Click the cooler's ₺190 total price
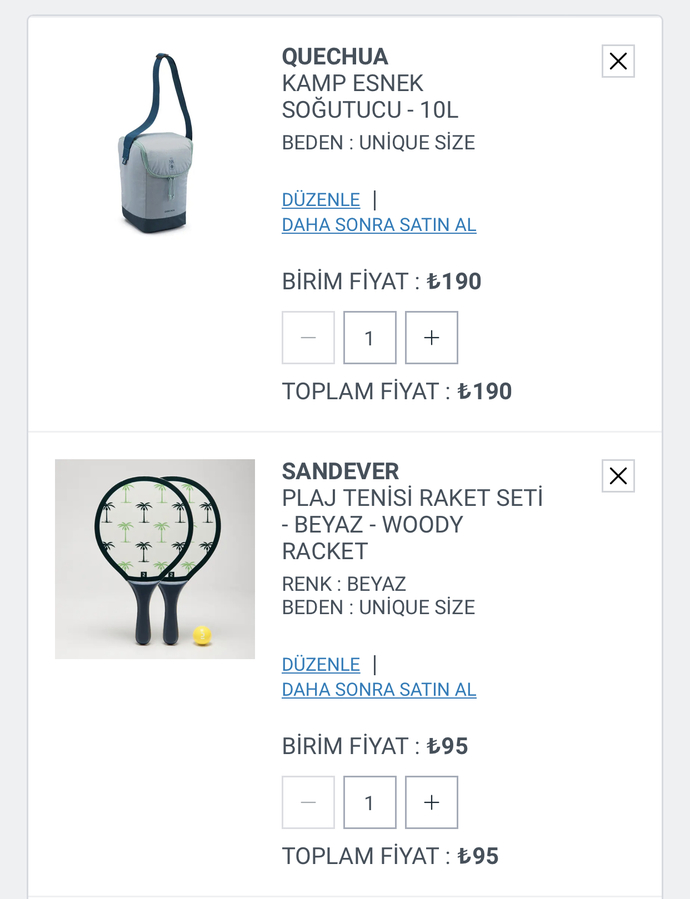The width and height of the screenshot is (690, 899). [x=484, y=391]
